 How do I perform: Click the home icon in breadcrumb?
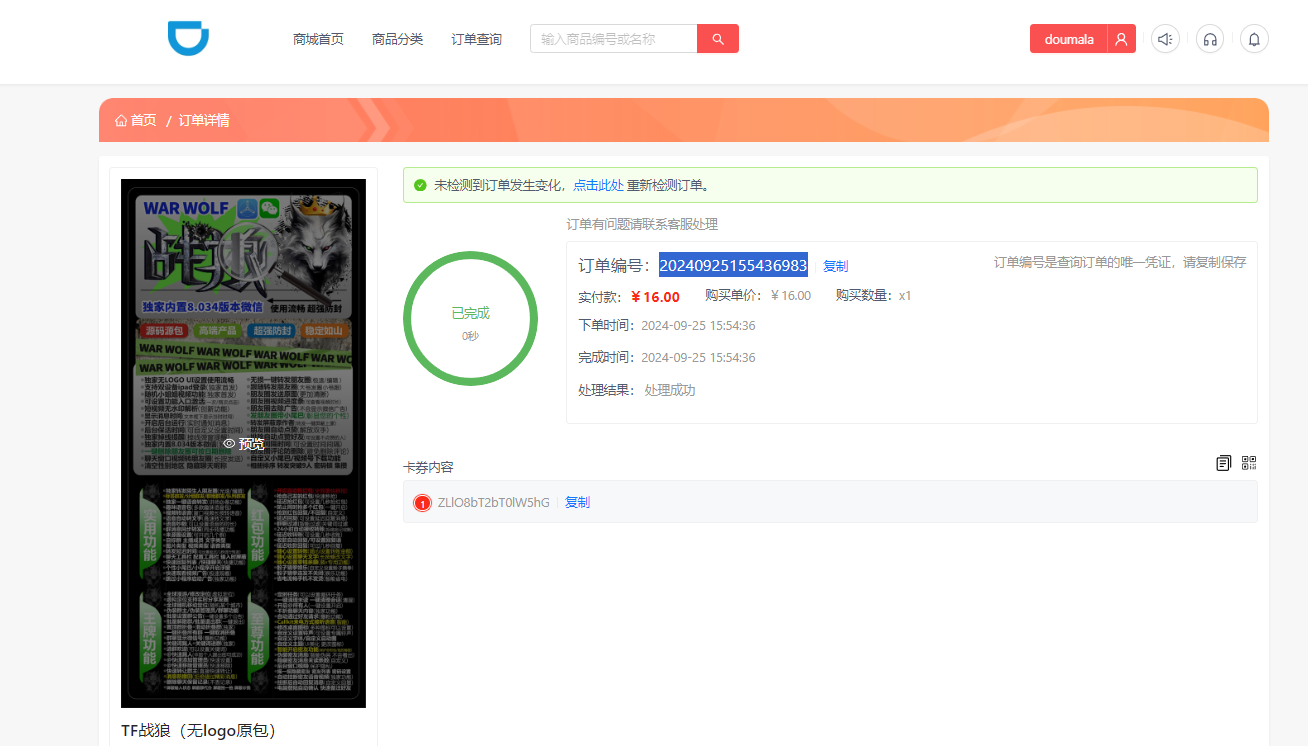(x=121, y=120)
